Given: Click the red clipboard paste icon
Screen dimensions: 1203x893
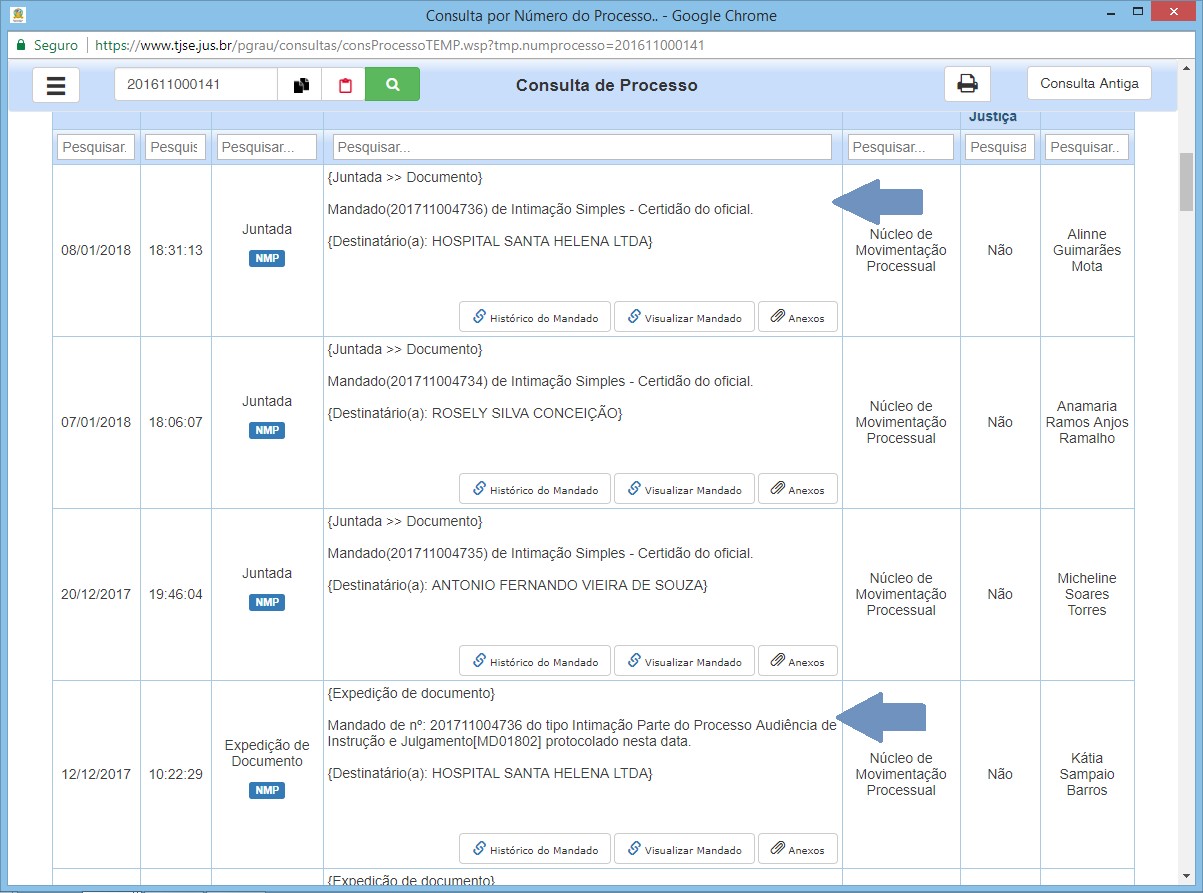Looking at the screenshot, I should coord(344,85).
